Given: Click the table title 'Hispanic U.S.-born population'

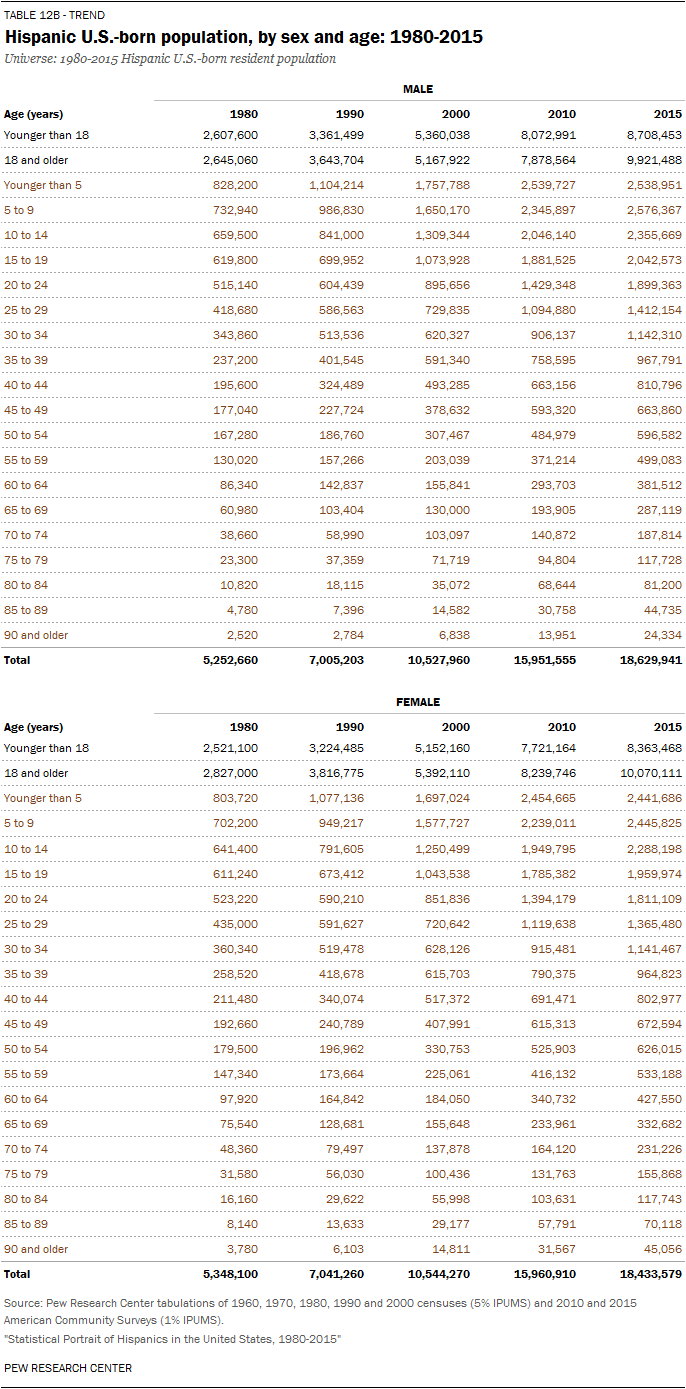Looking at the screenshot, I should (x=244, y=37).
